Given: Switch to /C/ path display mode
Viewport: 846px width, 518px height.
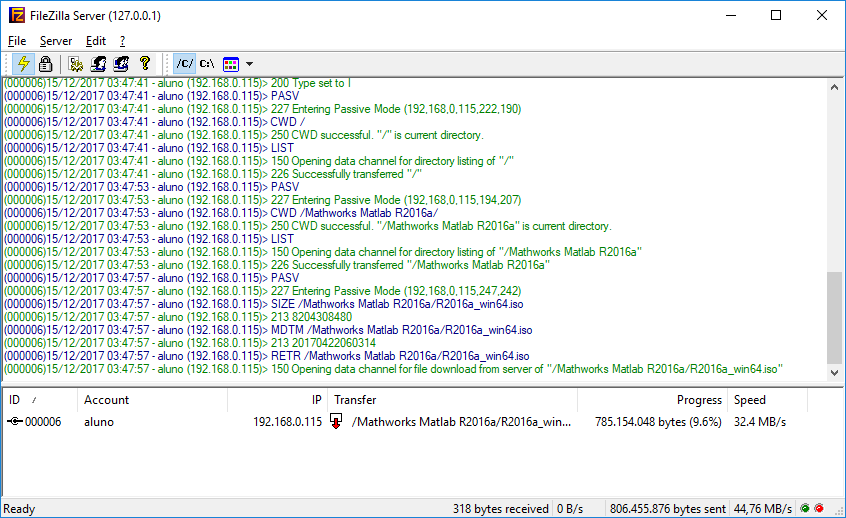Looking at the screenshot, I should (185, 64).
